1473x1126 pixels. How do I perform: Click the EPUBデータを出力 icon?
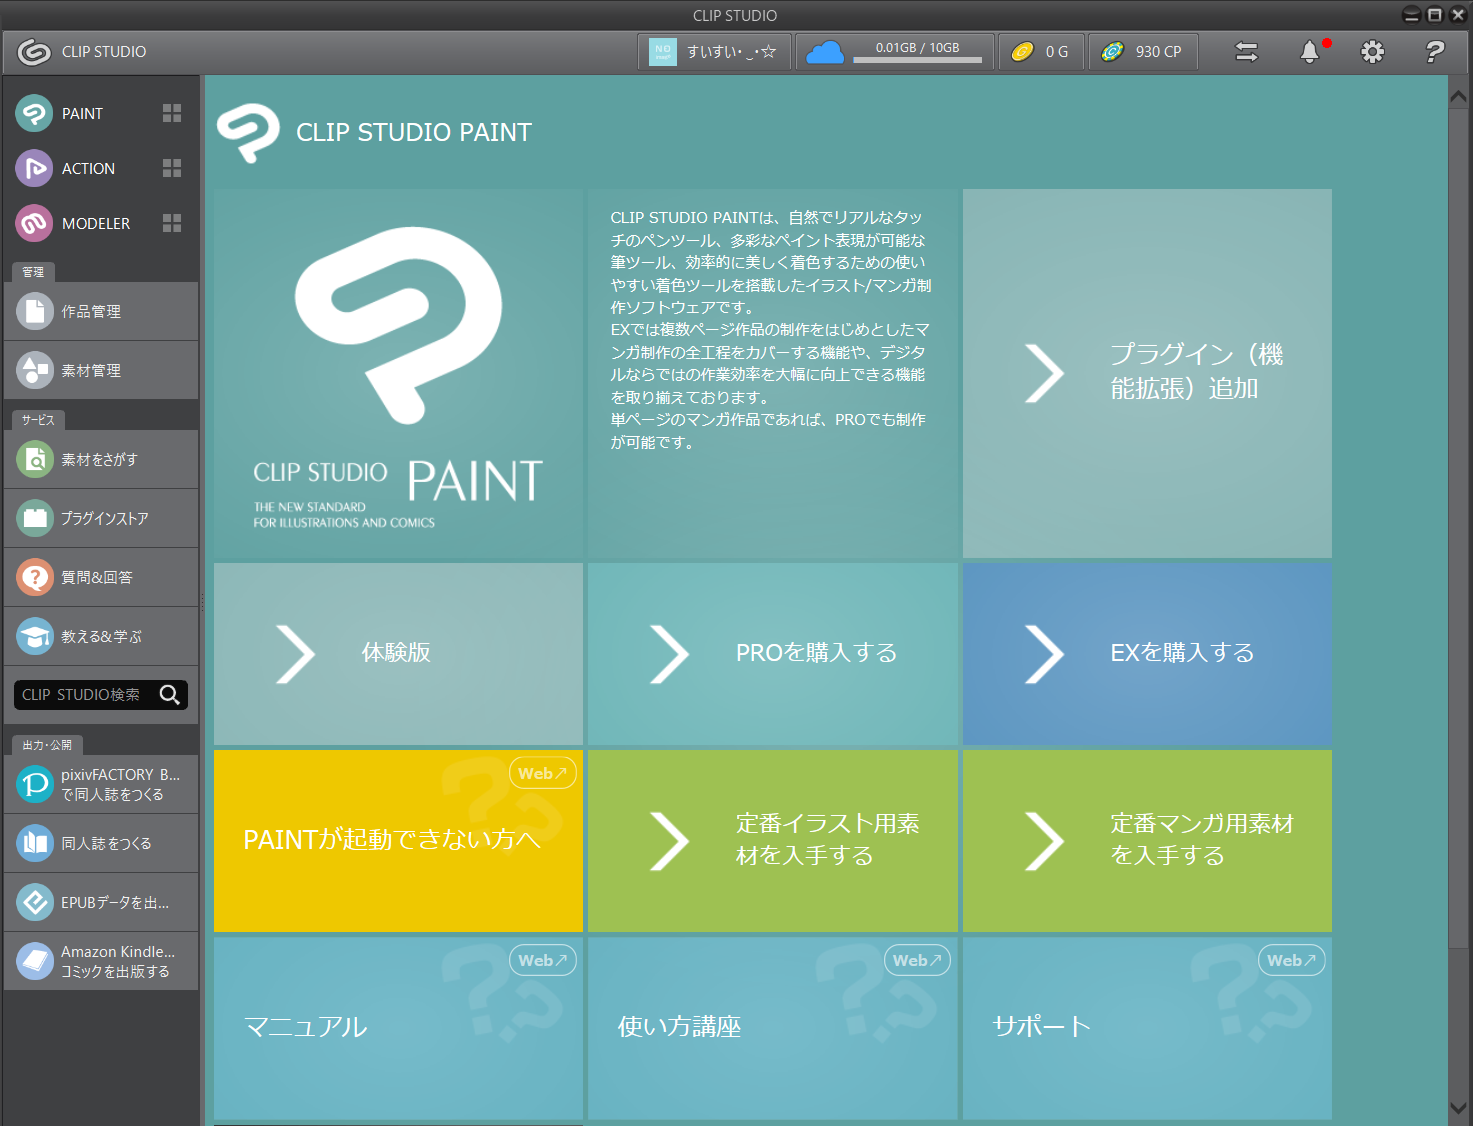(35, 902)
